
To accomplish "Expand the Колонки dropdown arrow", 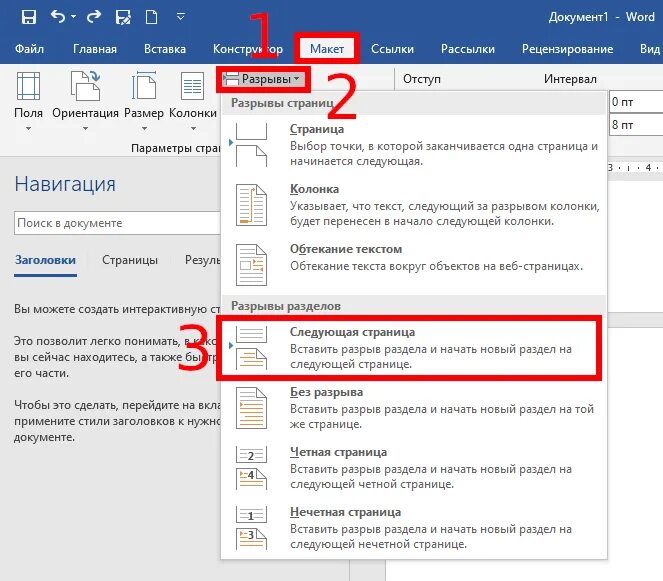I will pos(193,128).
